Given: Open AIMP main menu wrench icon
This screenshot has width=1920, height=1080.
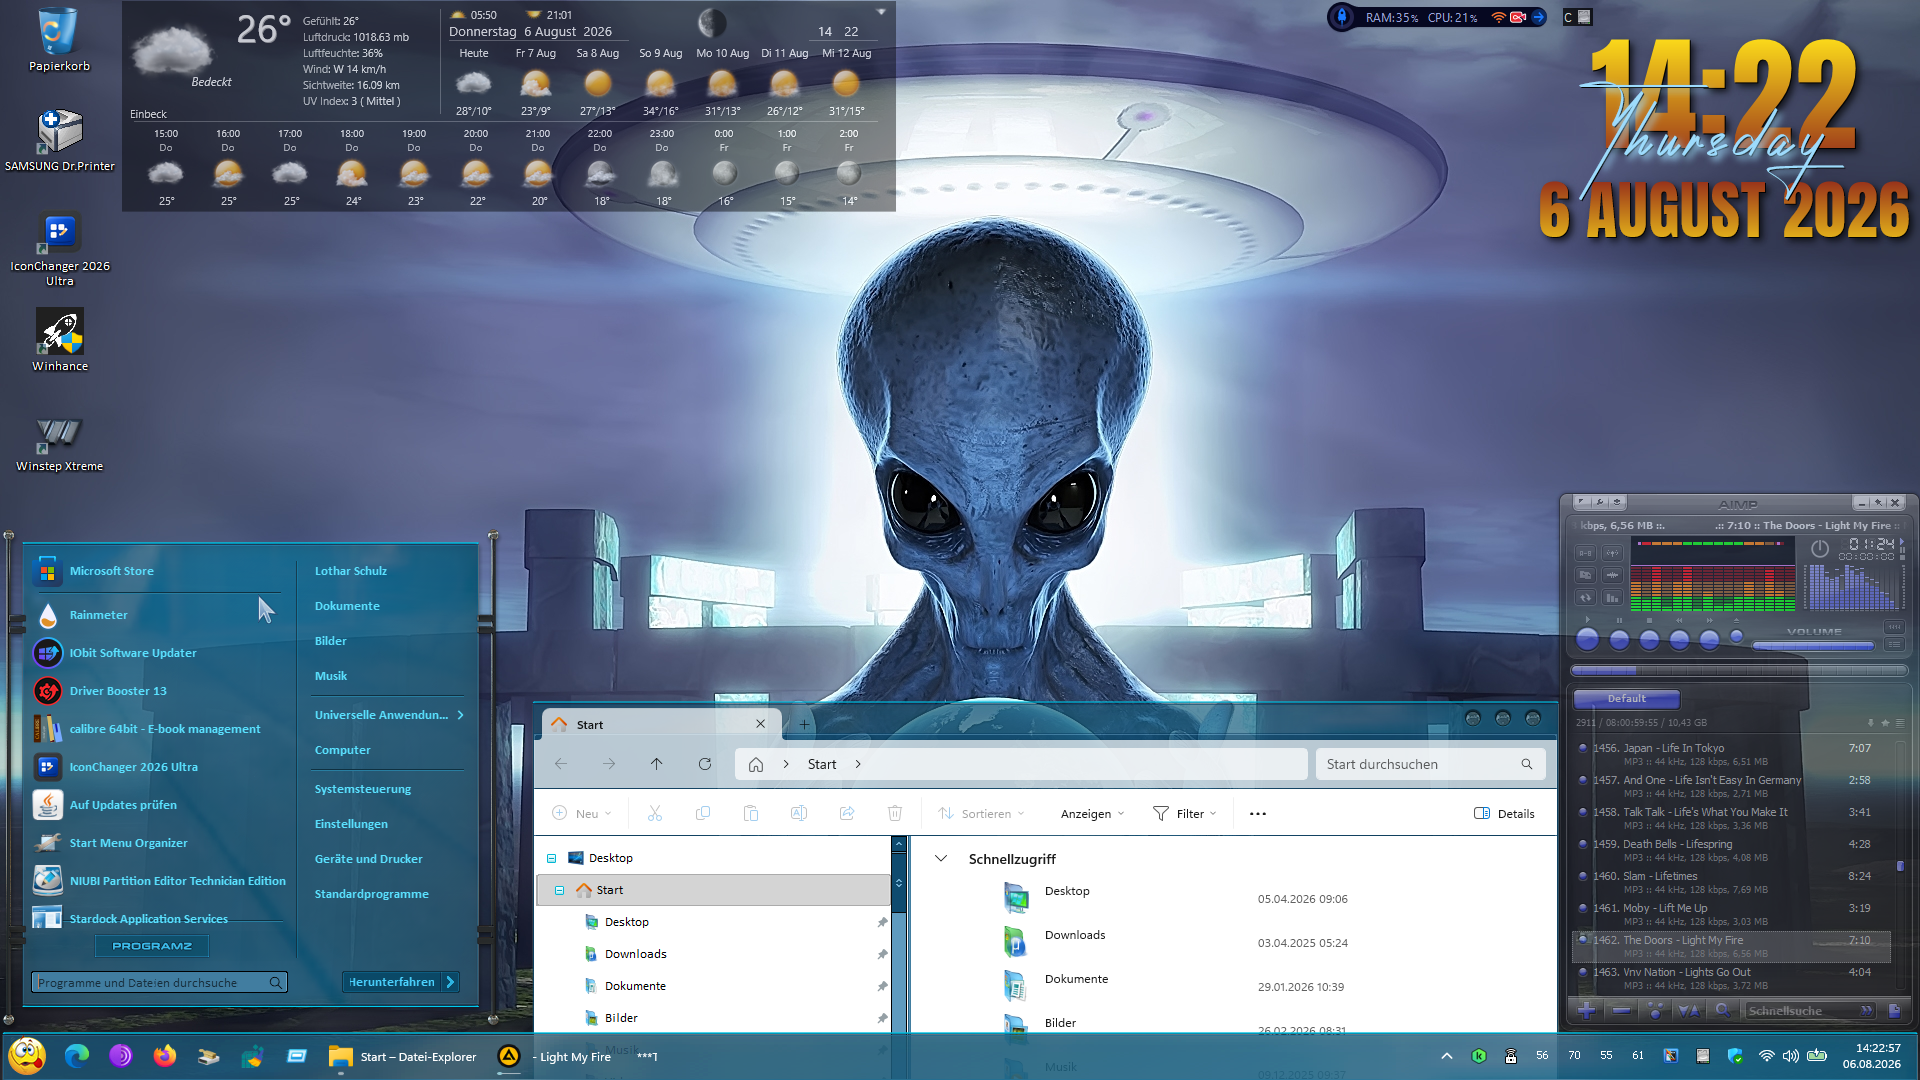Looking at the screenshot, I should tap(1599, 502).
